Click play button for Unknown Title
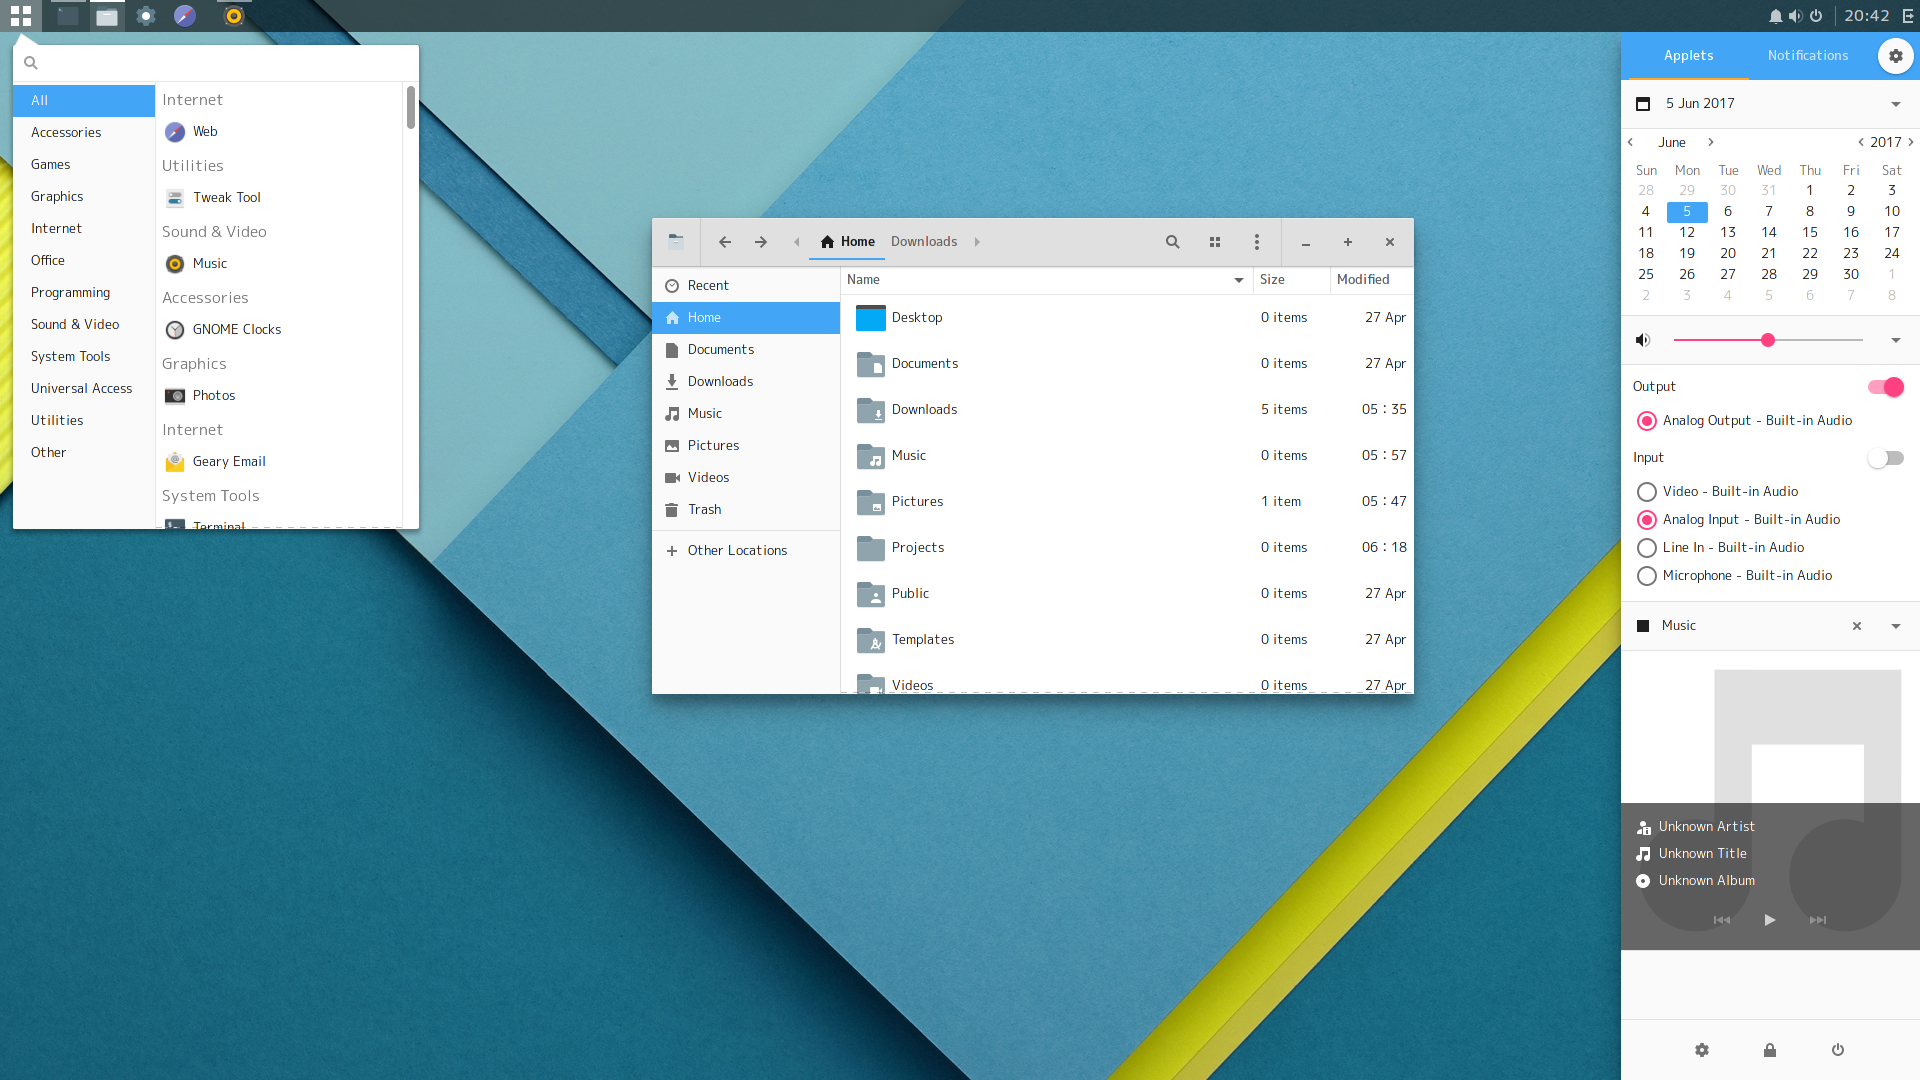This screenshot has height=1080, width=1920. (x=1770, y=919)
